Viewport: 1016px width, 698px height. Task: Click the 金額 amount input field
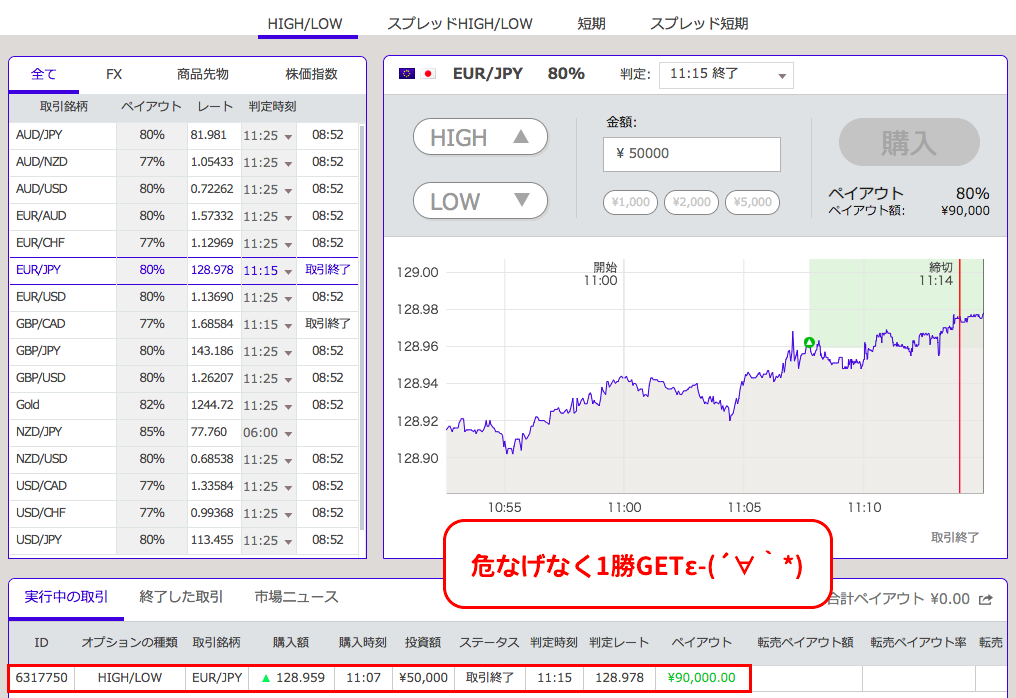click(691, 154)
